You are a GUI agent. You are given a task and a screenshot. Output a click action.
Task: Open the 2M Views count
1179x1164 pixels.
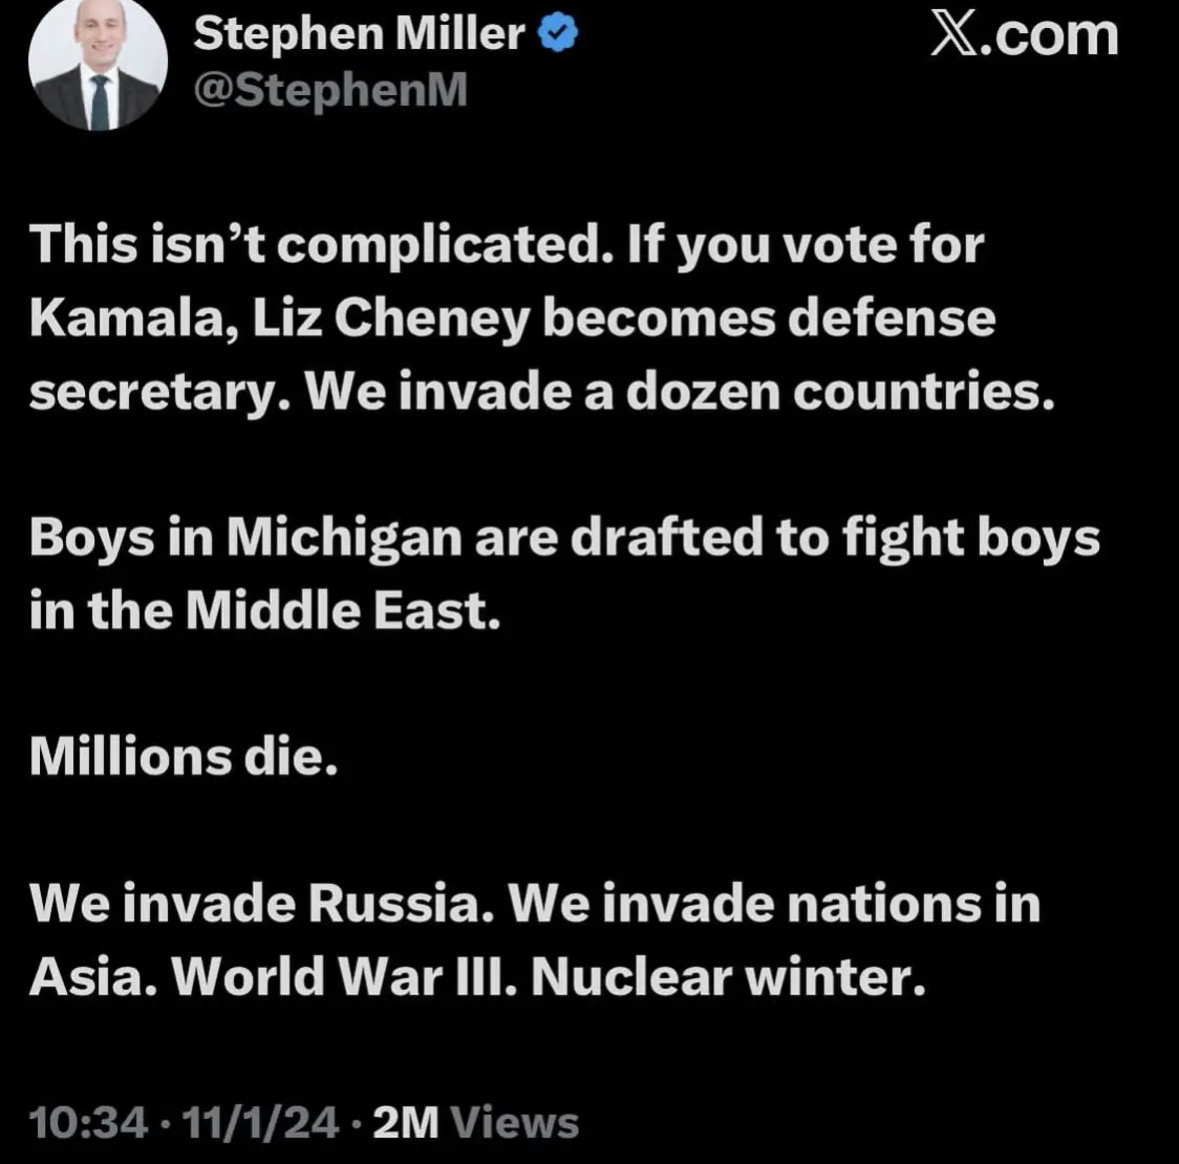pos(475,1122)
